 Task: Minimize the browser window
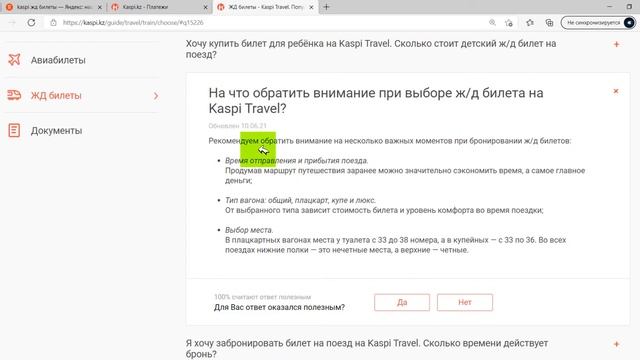click(609, 7)
